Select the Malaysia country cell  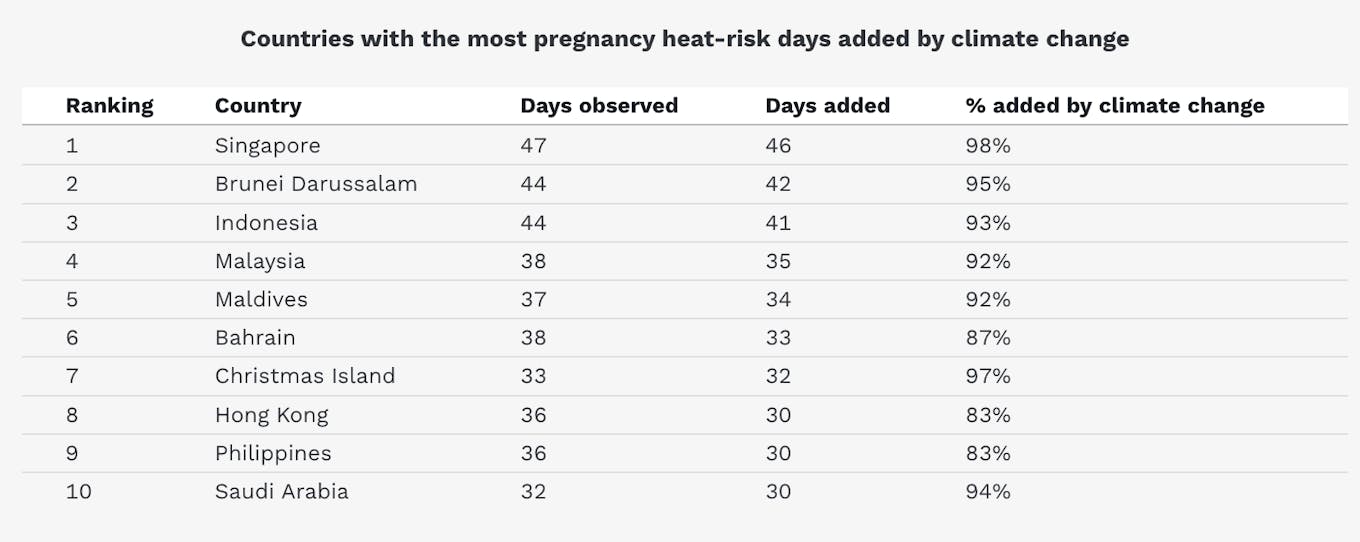(x=260, y=262)
